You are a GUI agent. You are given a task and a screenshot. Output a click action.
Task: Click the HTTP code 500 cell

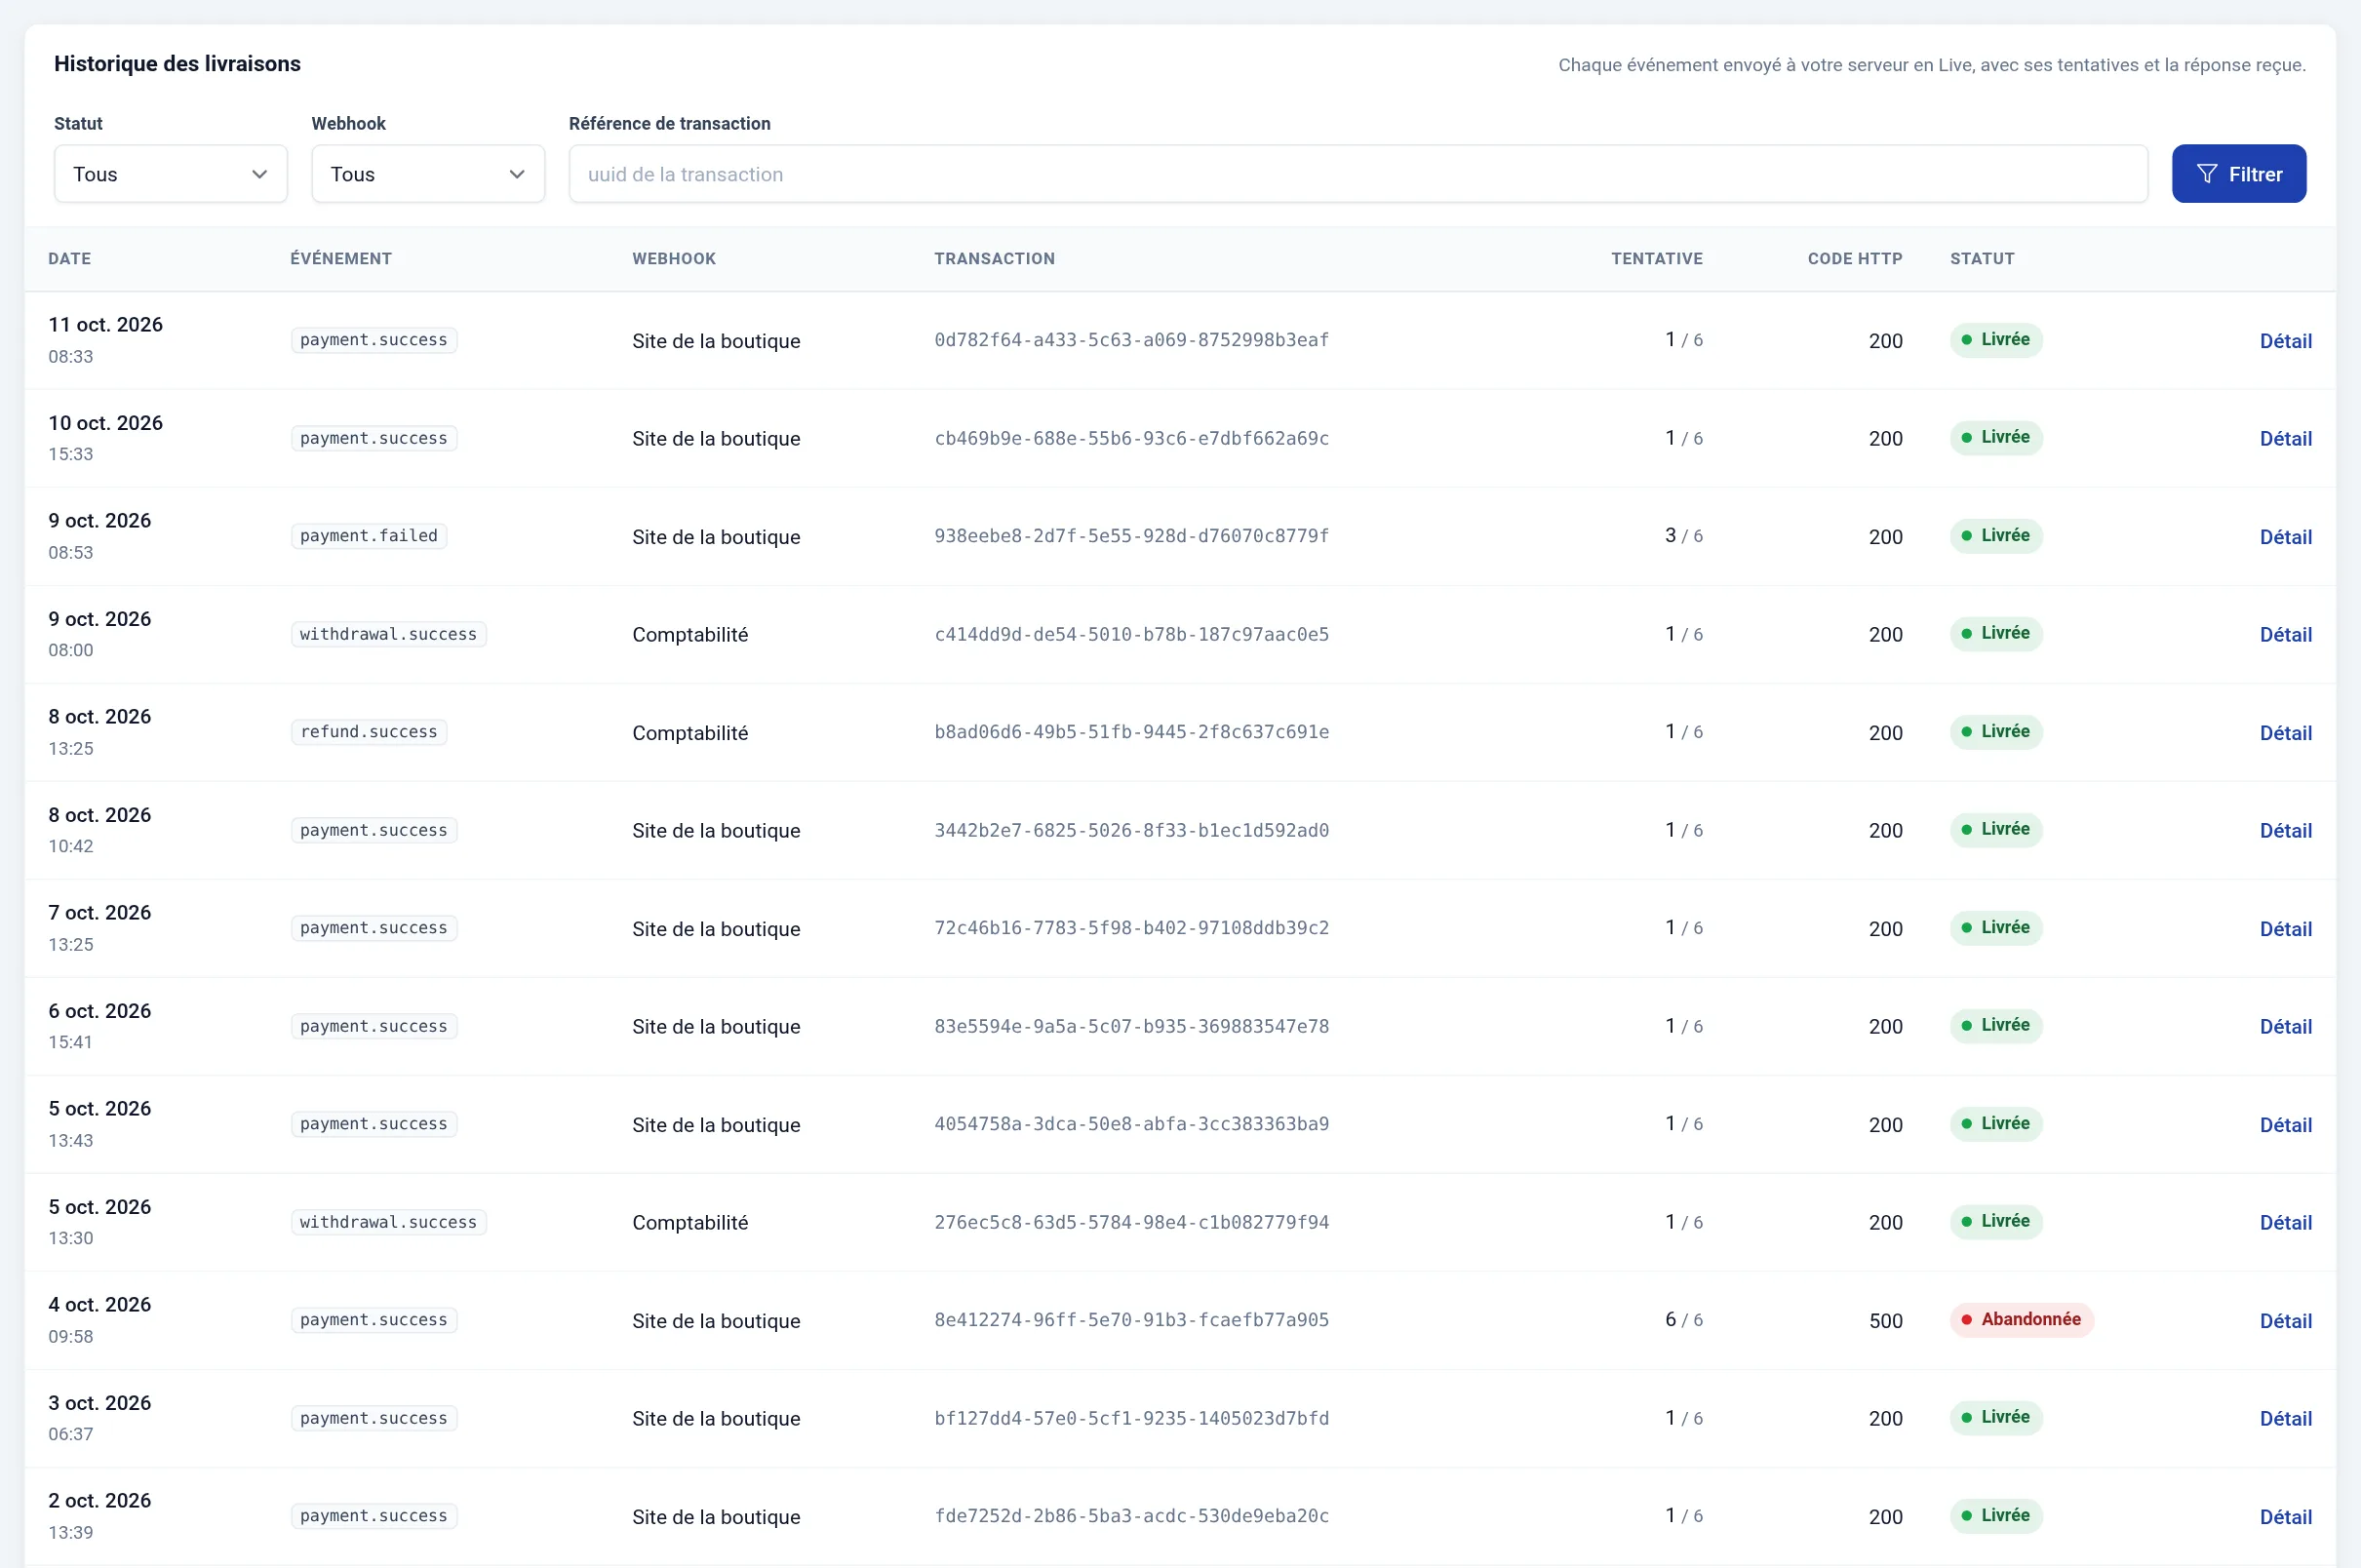pos(1885,1321)
